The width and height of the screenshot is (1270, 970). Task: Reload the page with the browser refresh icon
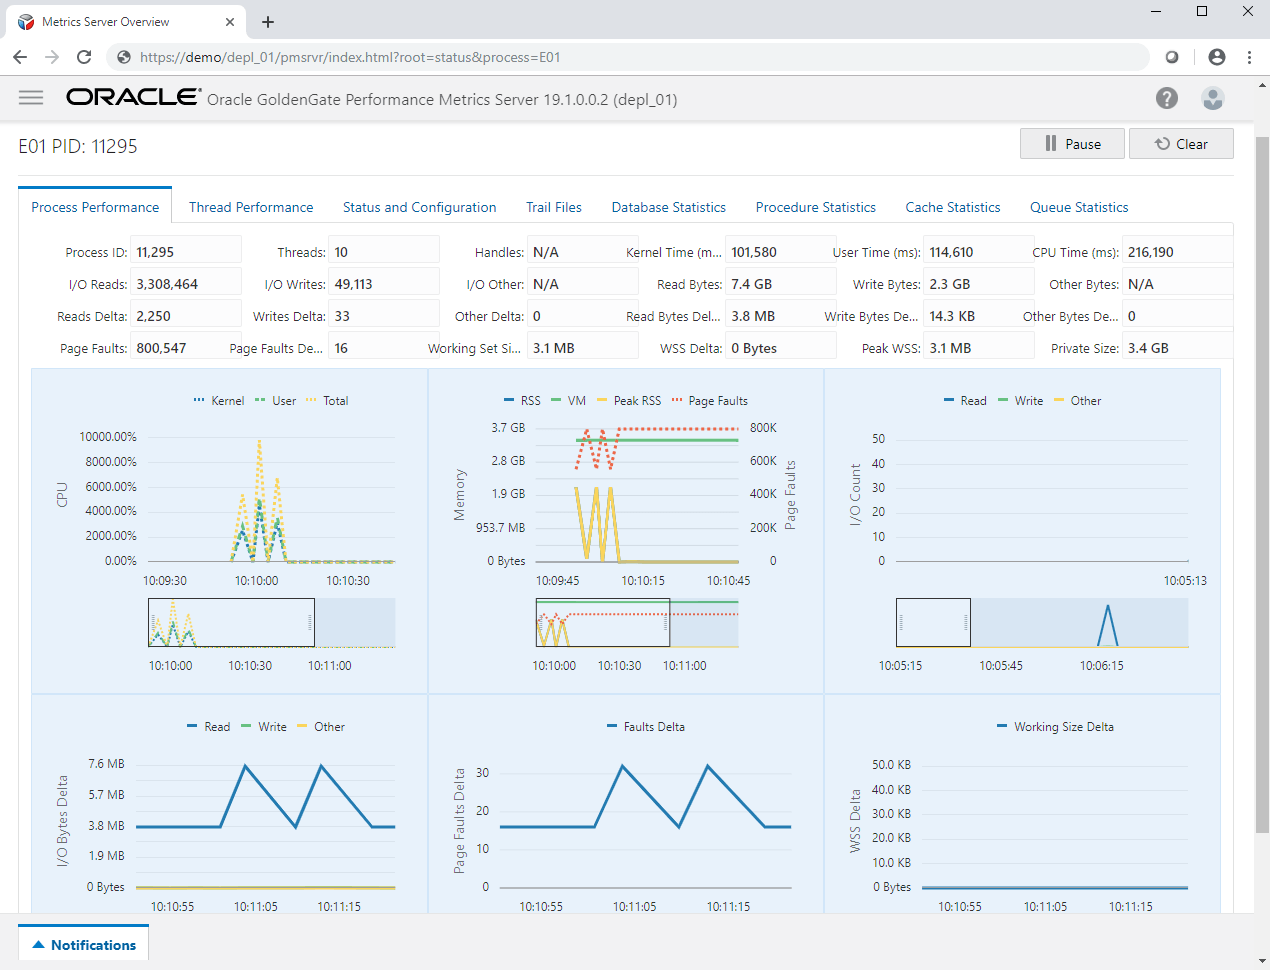pyautogui.click(x=84, y=57)
